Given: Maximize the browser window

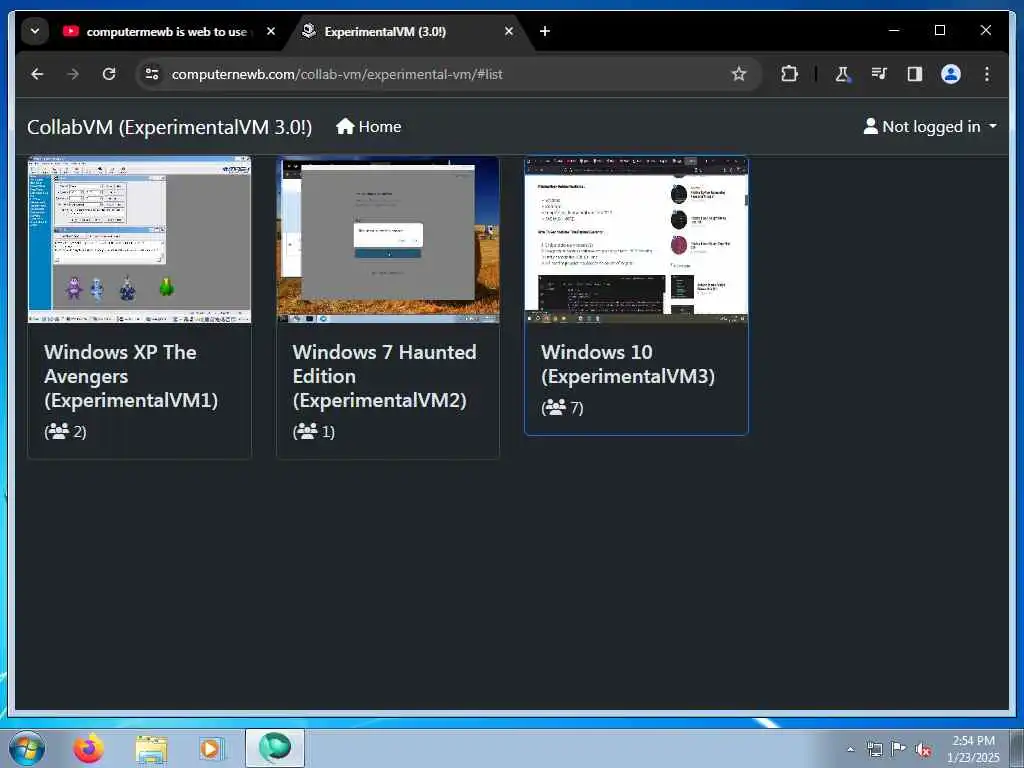Looking at the screenshot, I should pos(940,31).
